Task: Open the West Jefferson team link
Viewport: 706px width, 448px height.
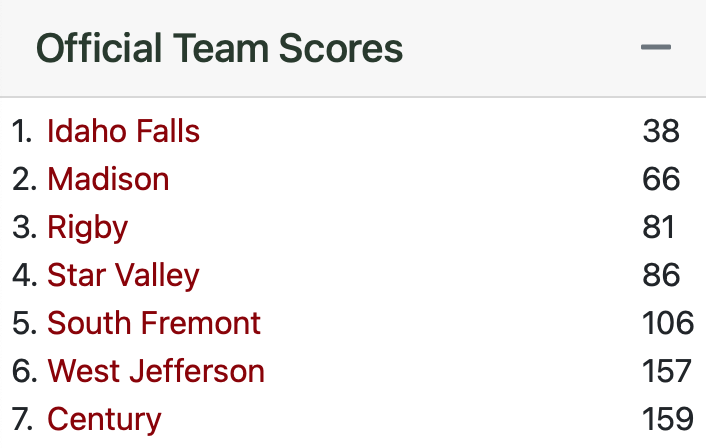Action: coord(156,371)
